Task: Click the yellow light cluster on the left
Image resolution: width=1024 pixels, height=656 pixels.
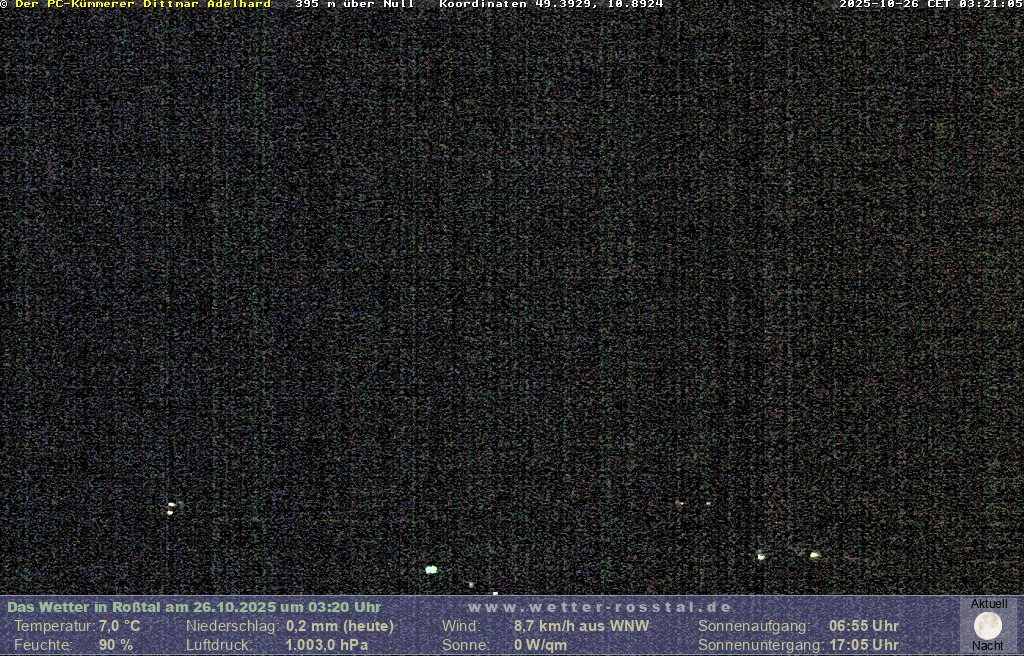Action: tap(171, 507)
